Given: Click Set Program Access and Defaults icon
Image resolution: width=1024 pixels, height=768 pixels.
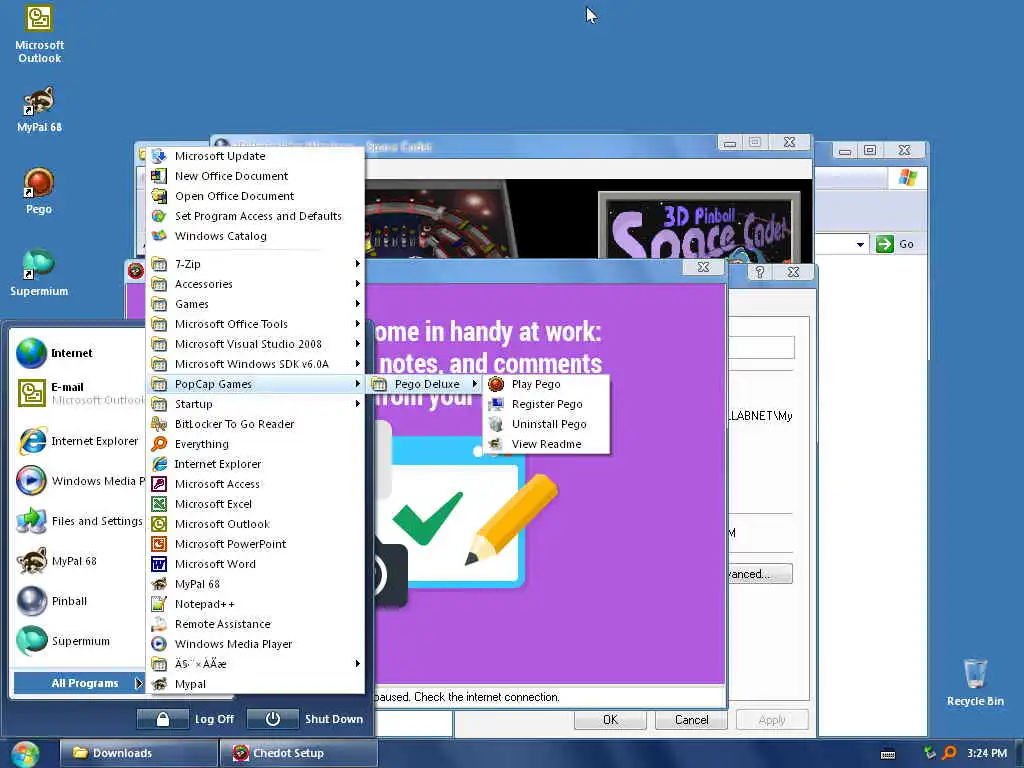Looking at the screenshot, I should click(159, 216).
